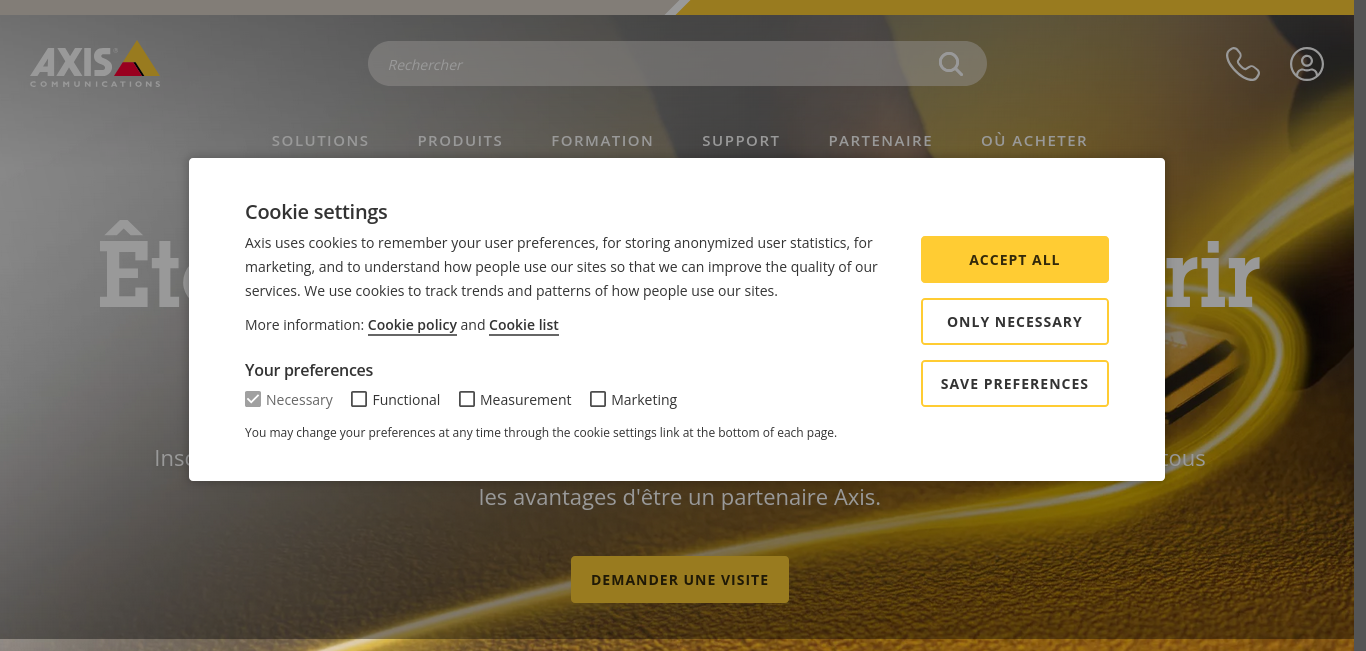Screen dimensions: 1366x651
Task: Open the SOLUTIONS menu
Action: click(x=320, y=141)
